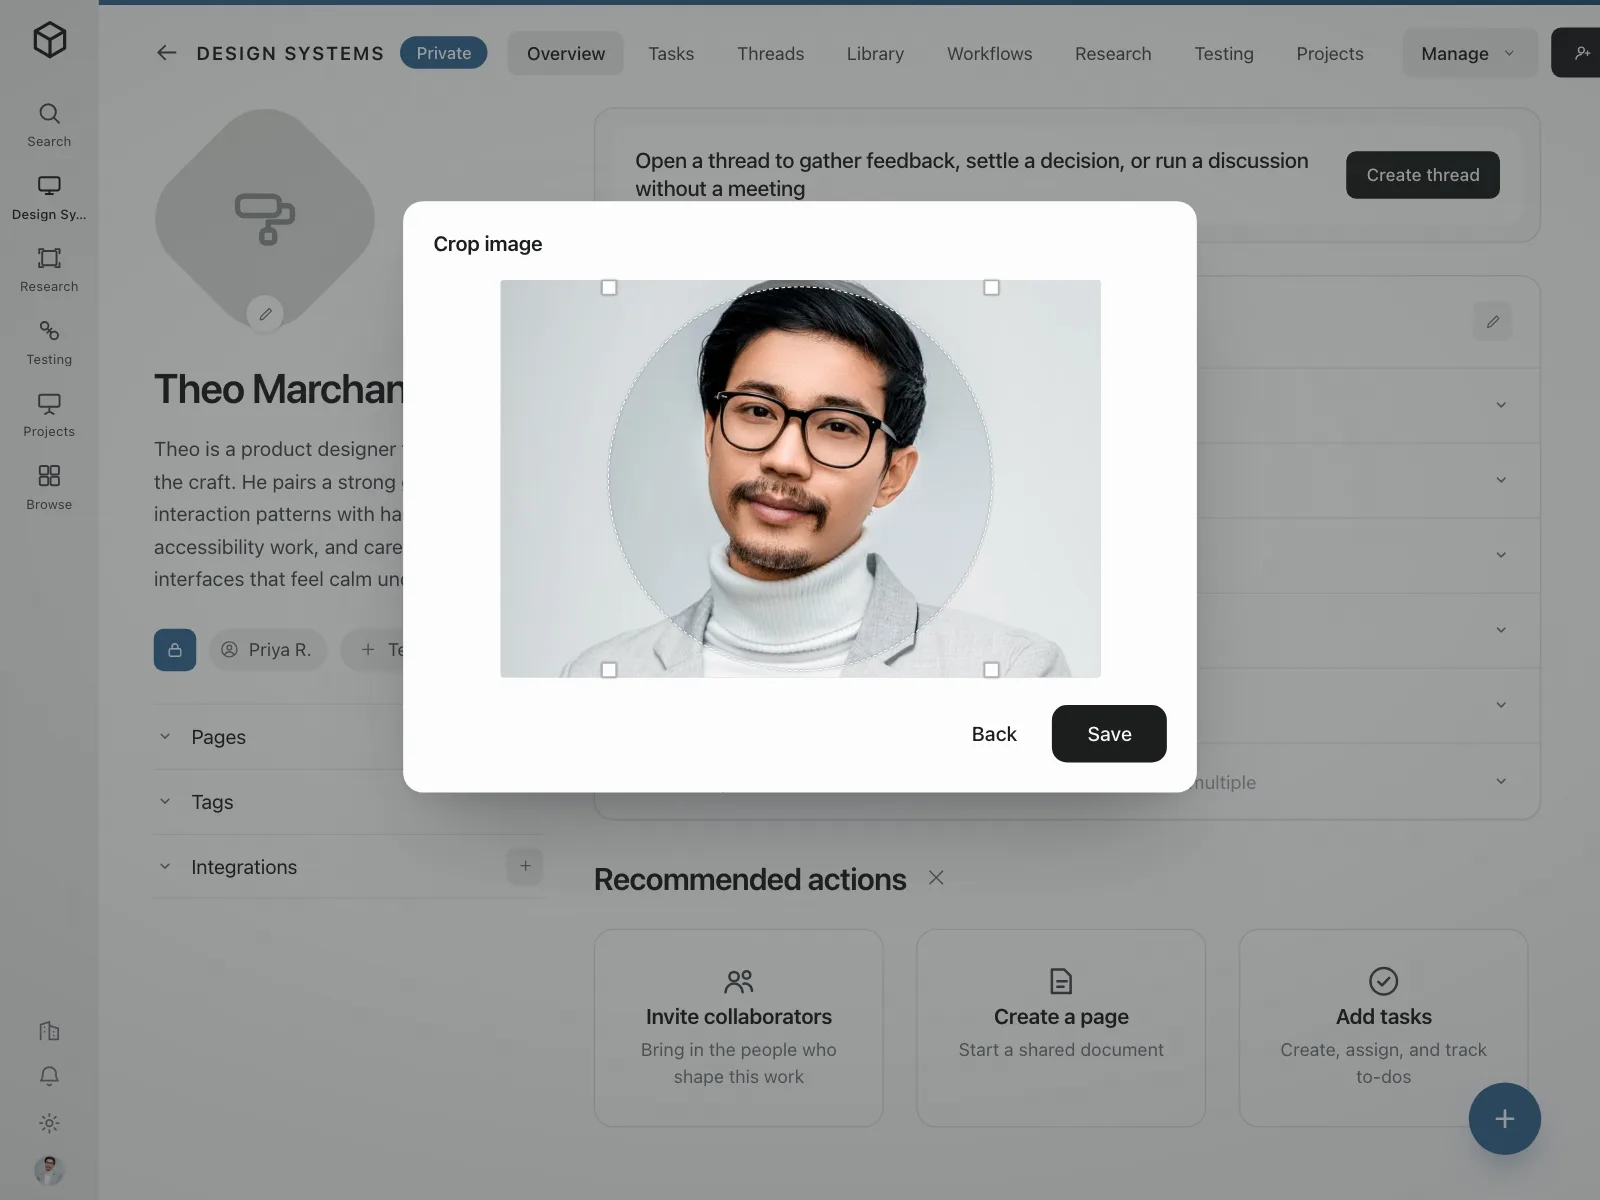This screenshot has width=1600, height=1200.
Task: Add an integration with the plus icon
Action: [525, 866]
